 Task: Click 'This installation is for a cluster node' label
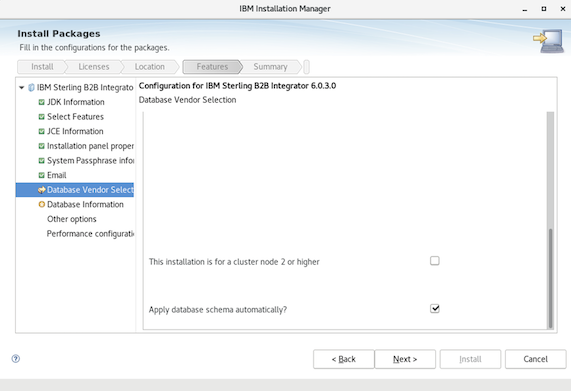234,262
